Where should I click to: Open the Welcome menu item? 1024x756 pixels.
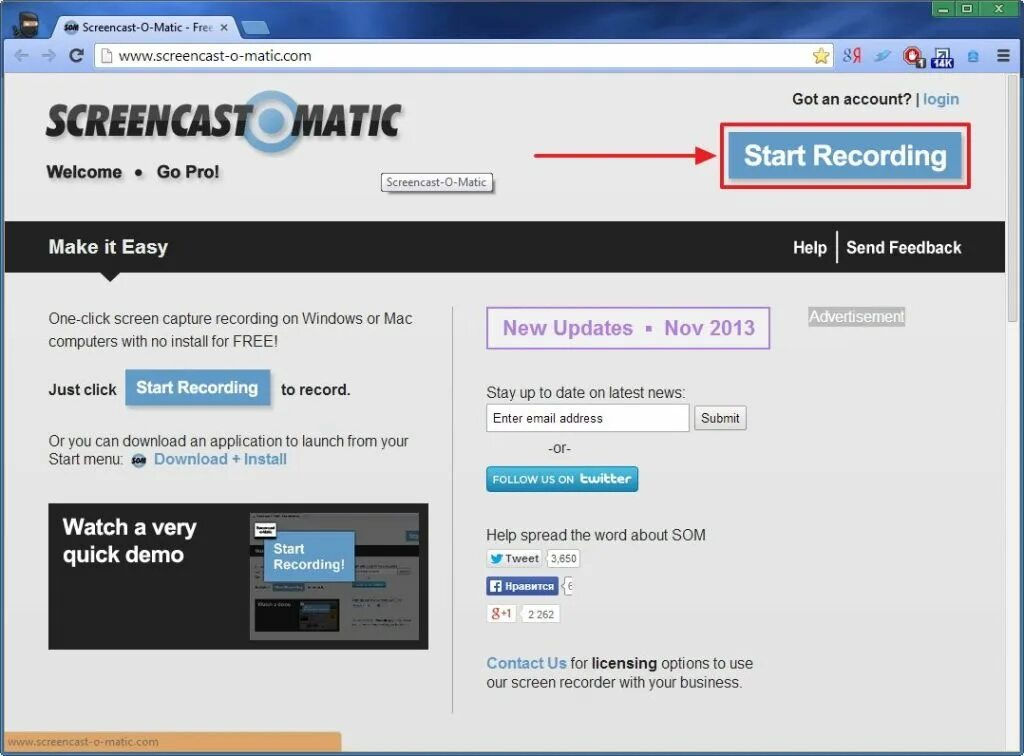84,172
